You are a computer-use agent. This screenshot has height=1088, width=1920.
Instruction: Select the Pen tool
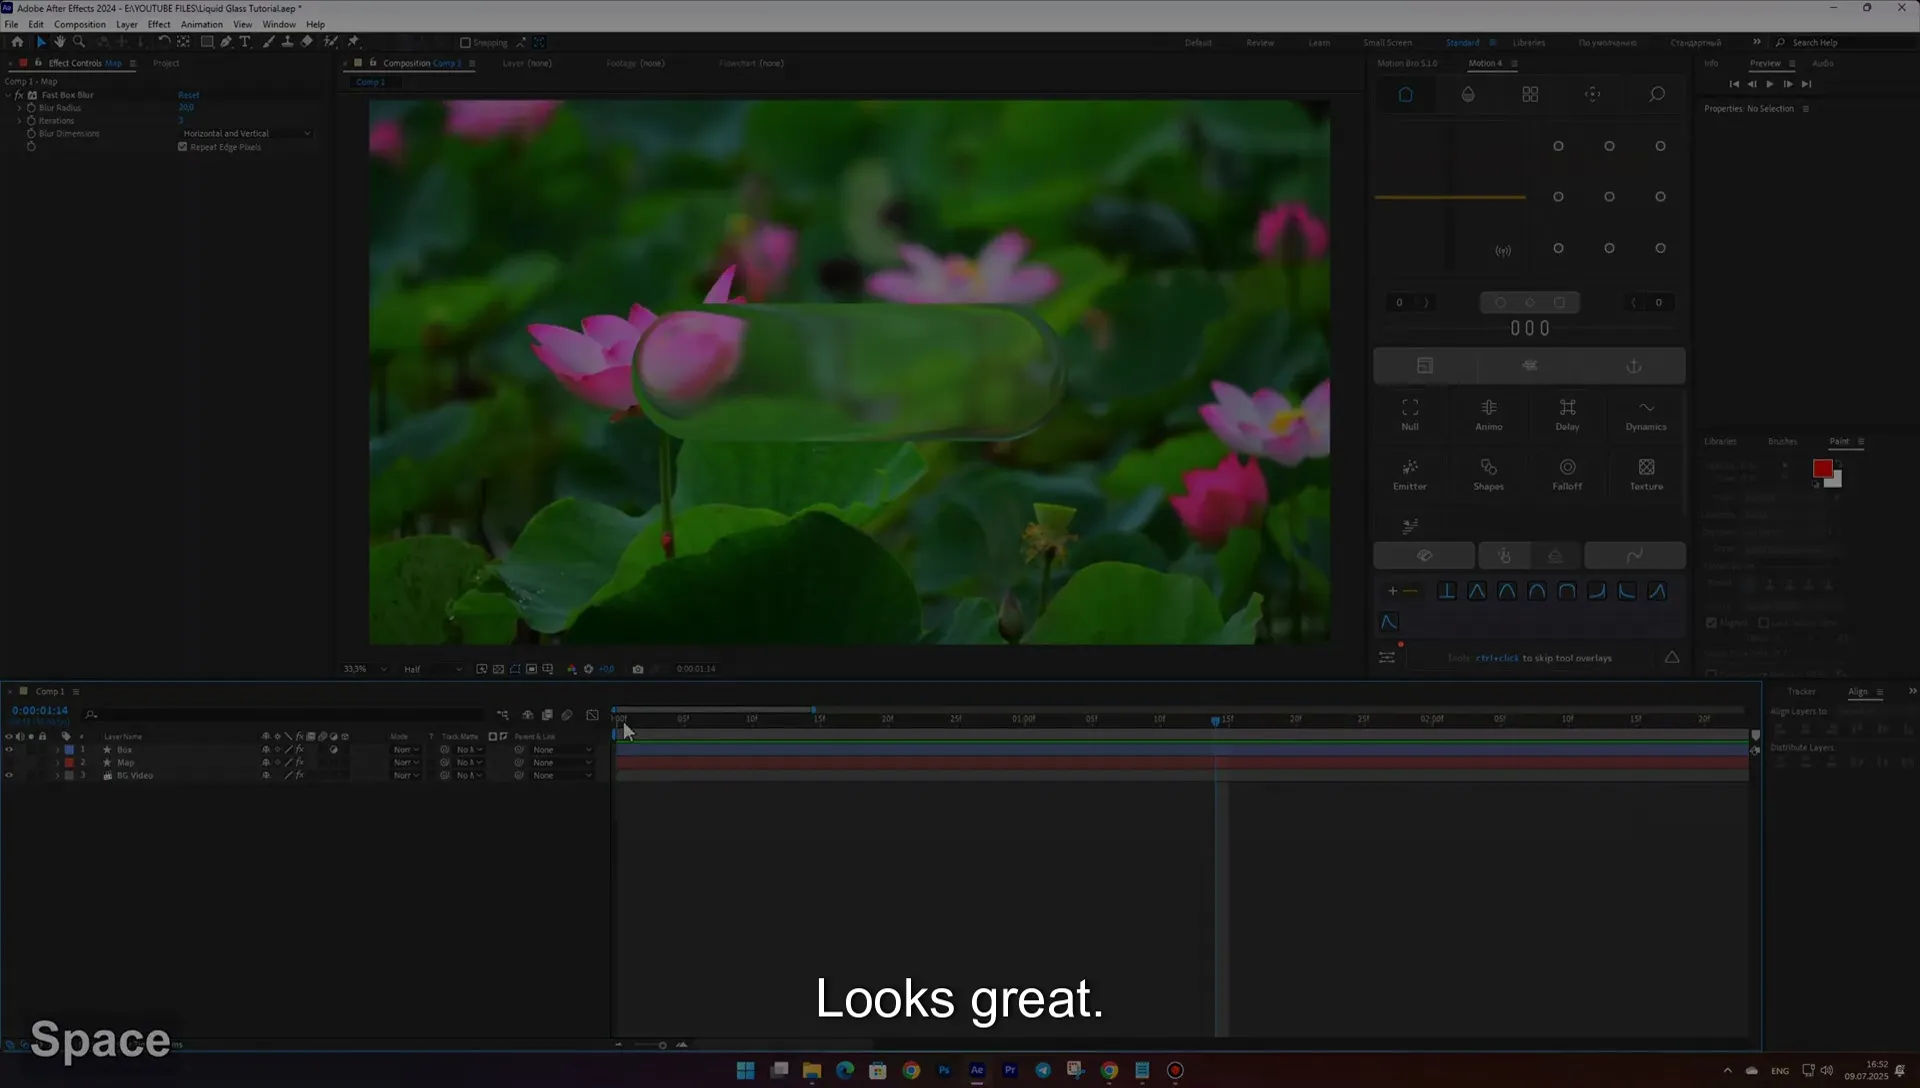click(x=226, y=42)
